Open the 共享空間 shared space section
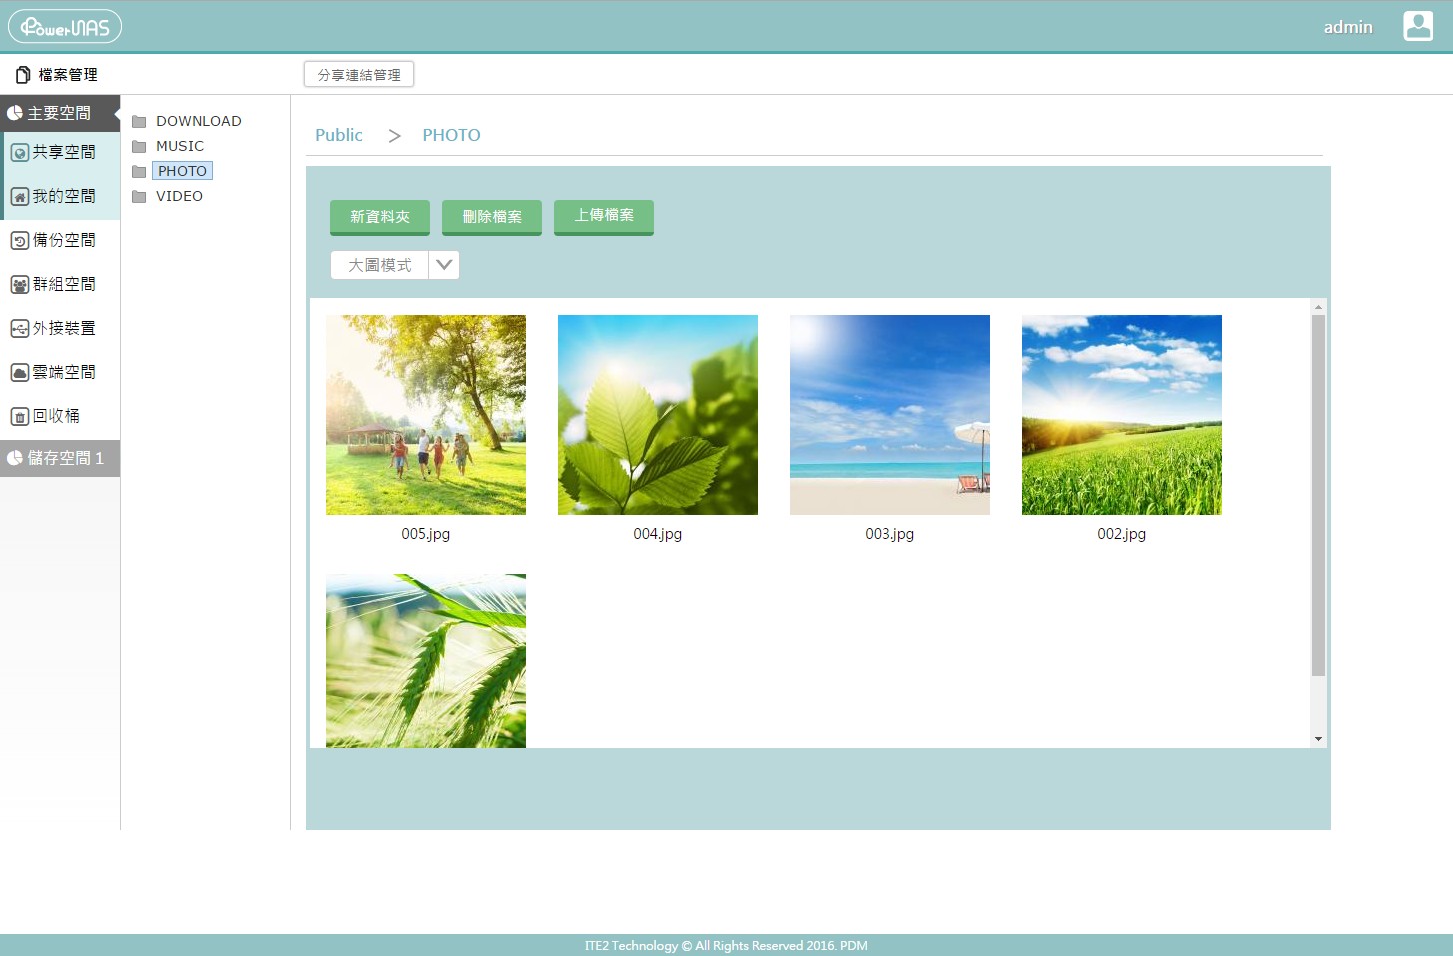Image resolution: width=1453 pixels, height=956 pixels. 60,152
